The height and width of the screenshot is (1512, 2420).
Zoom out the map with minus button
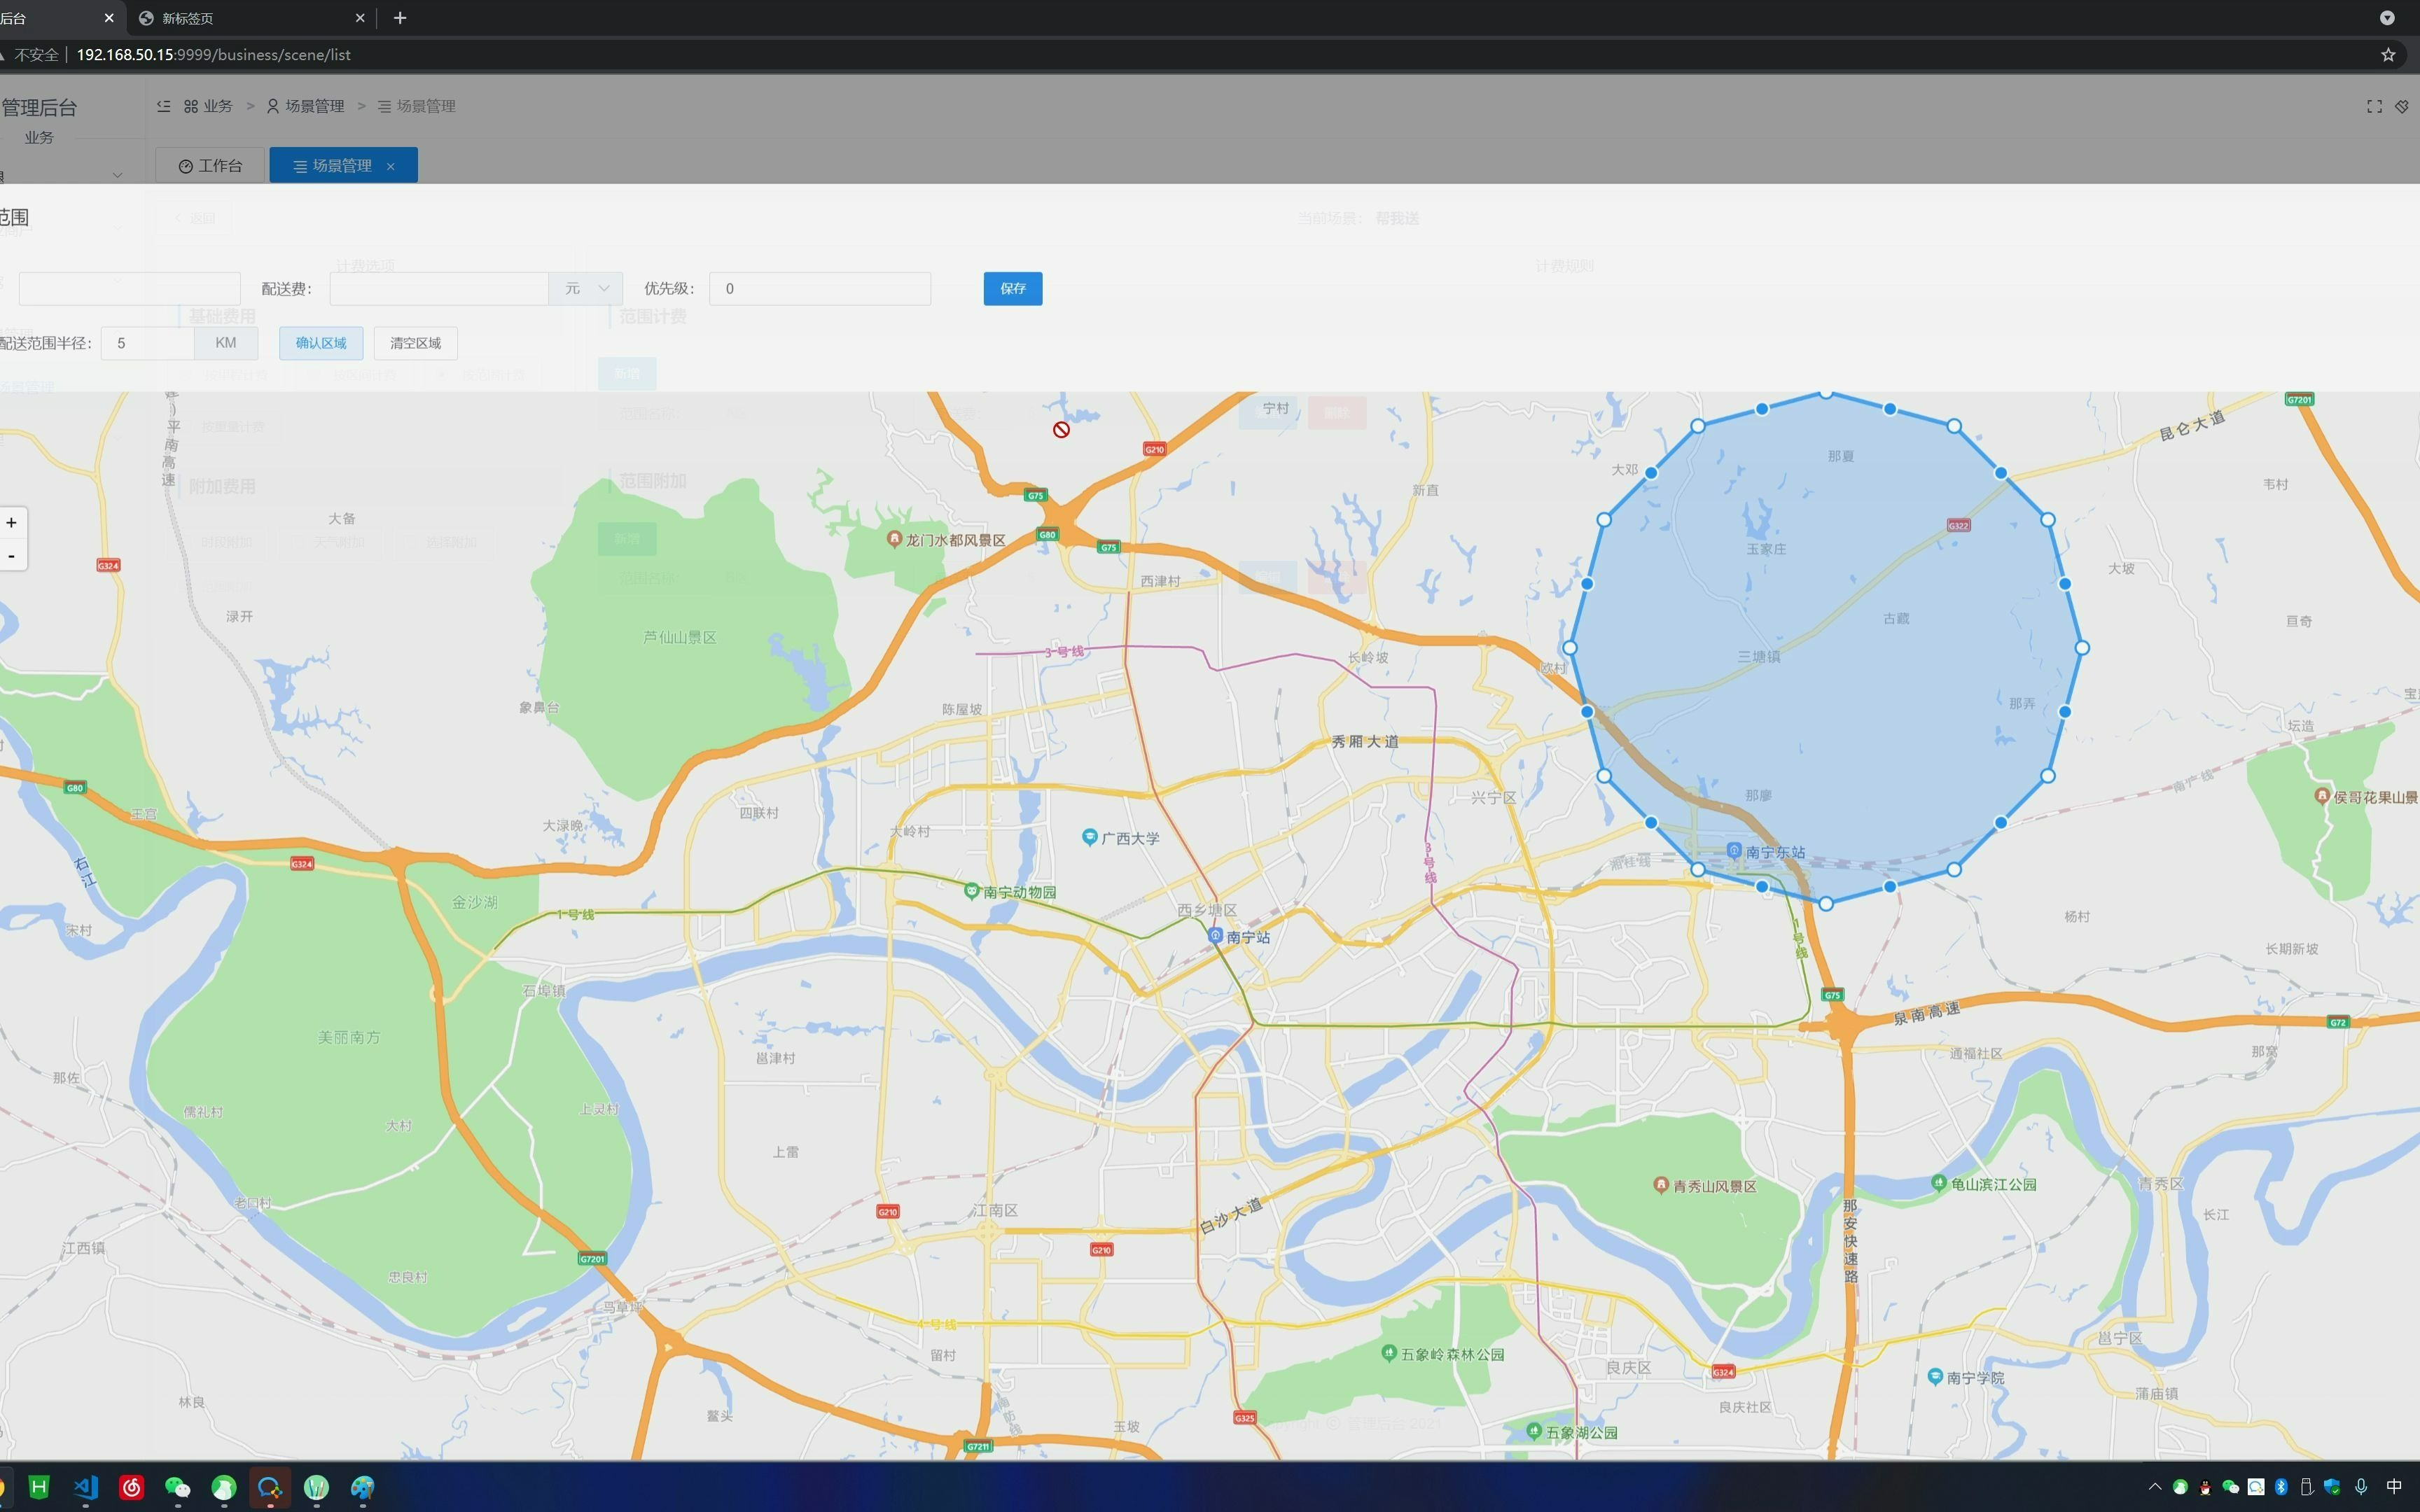click(11, 556)
